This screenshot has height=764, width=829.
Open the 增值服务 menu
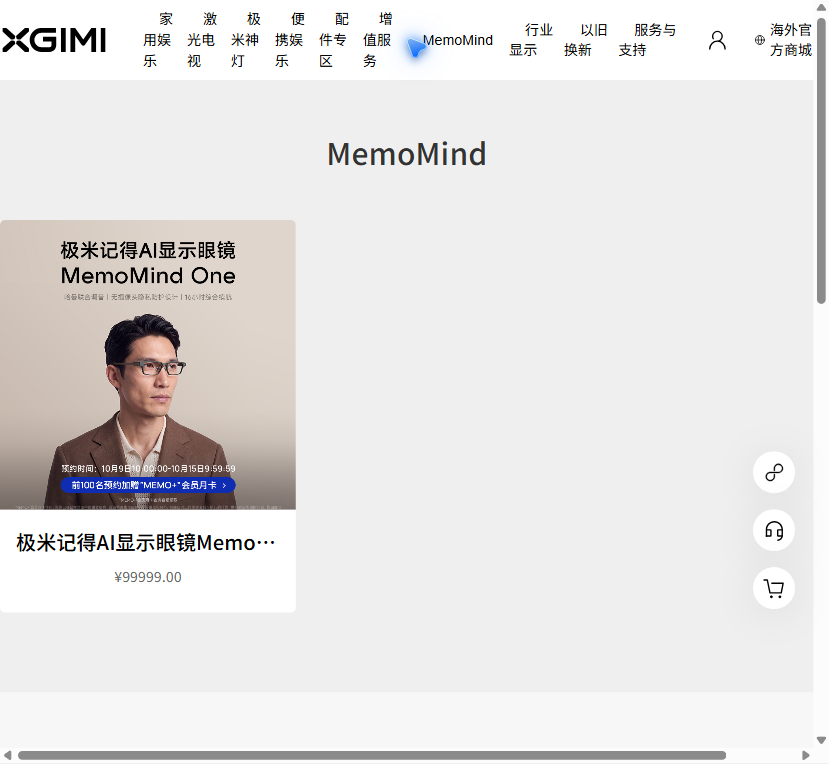pyautogui.click(x=377, y=40)
